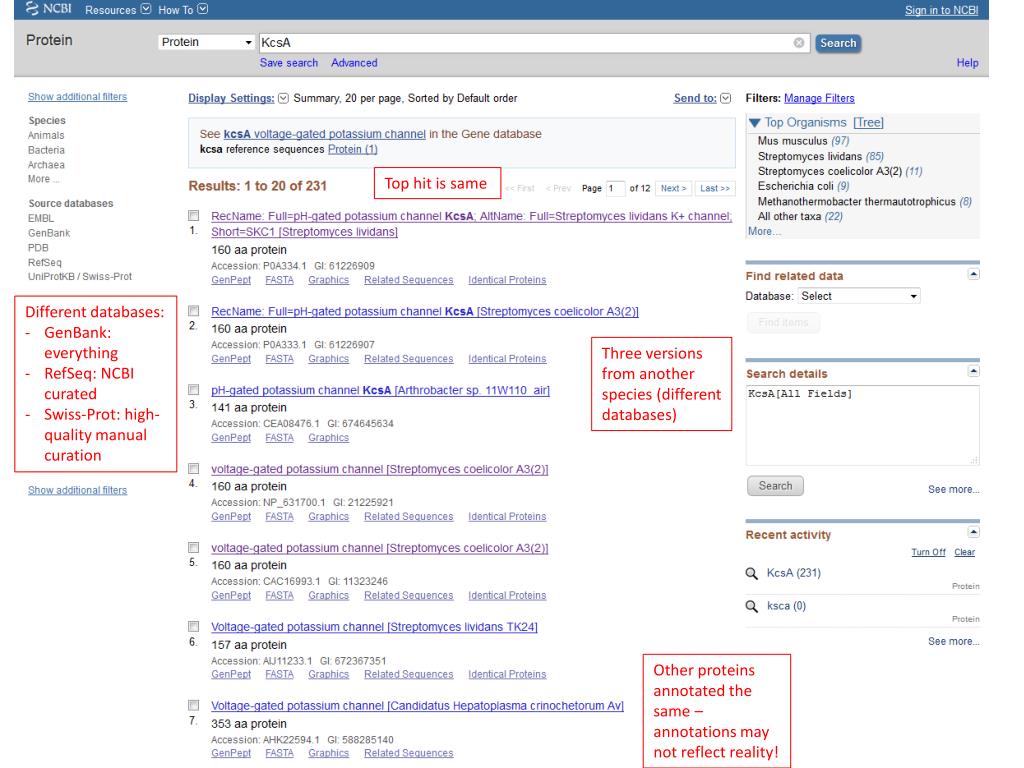The width and height of the screenshot is (1024, 768).
Task: Open Manage Filters link
Action: point(819,99)
